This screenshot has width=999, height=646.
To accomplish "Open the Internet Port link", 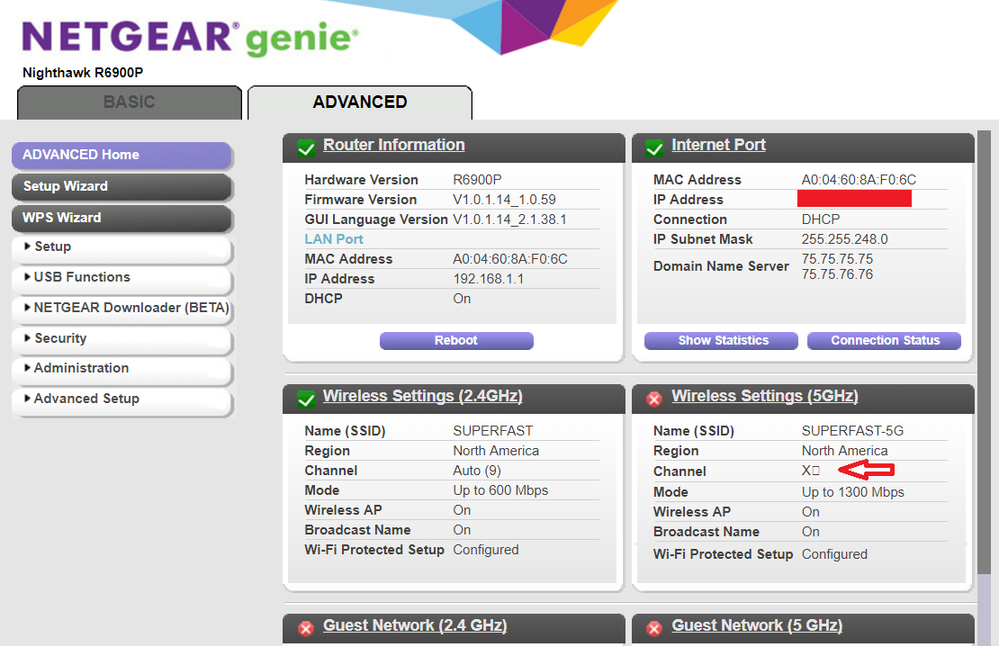I will 719,145.
